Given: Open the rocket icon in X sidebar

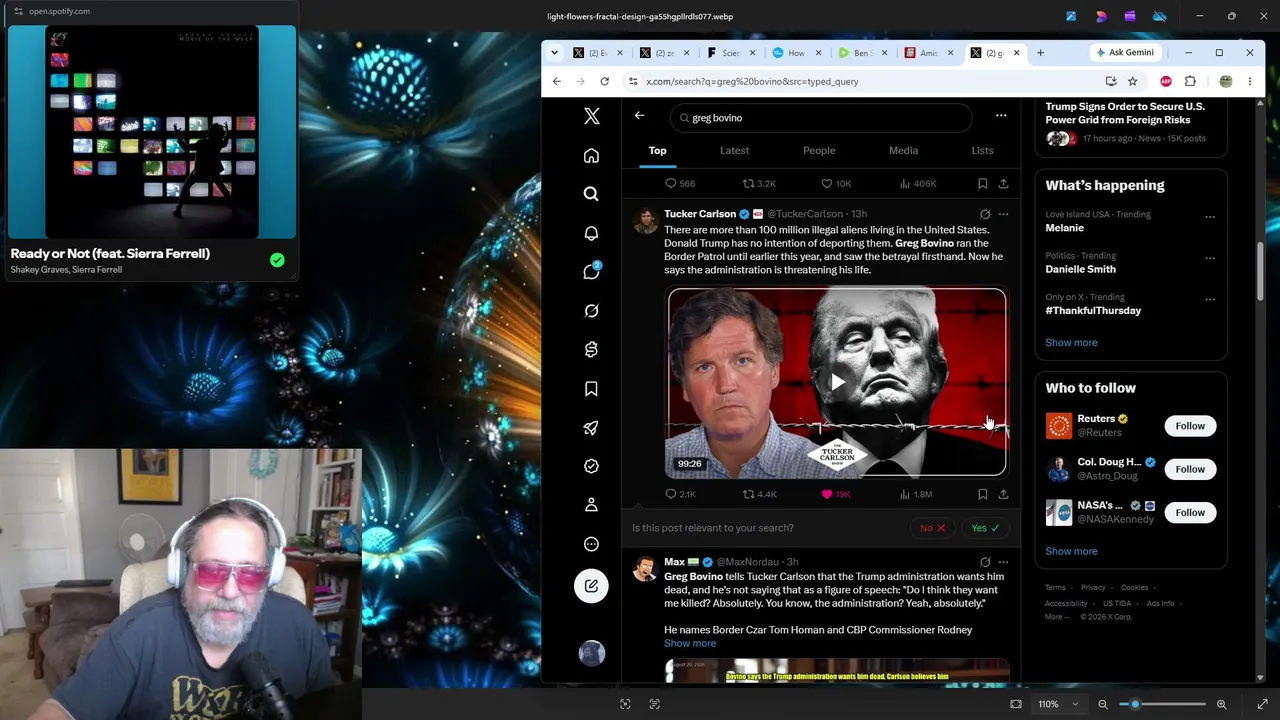Looking at the screenshot, I should point(591,428).
